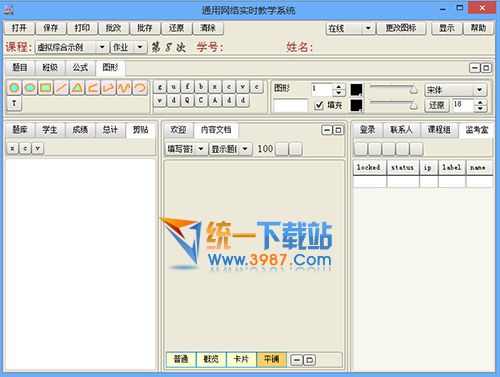Switch to the 欢迎 tab
This screenshot has height=377, width=500.
tap(178, 130)
